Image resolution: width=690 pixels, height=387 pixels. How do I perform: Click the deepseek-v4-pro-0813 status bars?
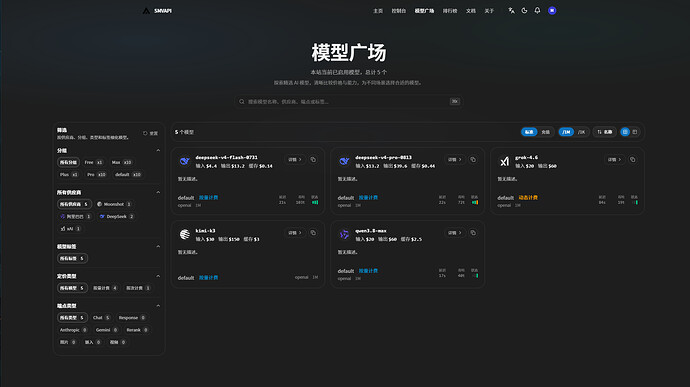tap(475, 203)
